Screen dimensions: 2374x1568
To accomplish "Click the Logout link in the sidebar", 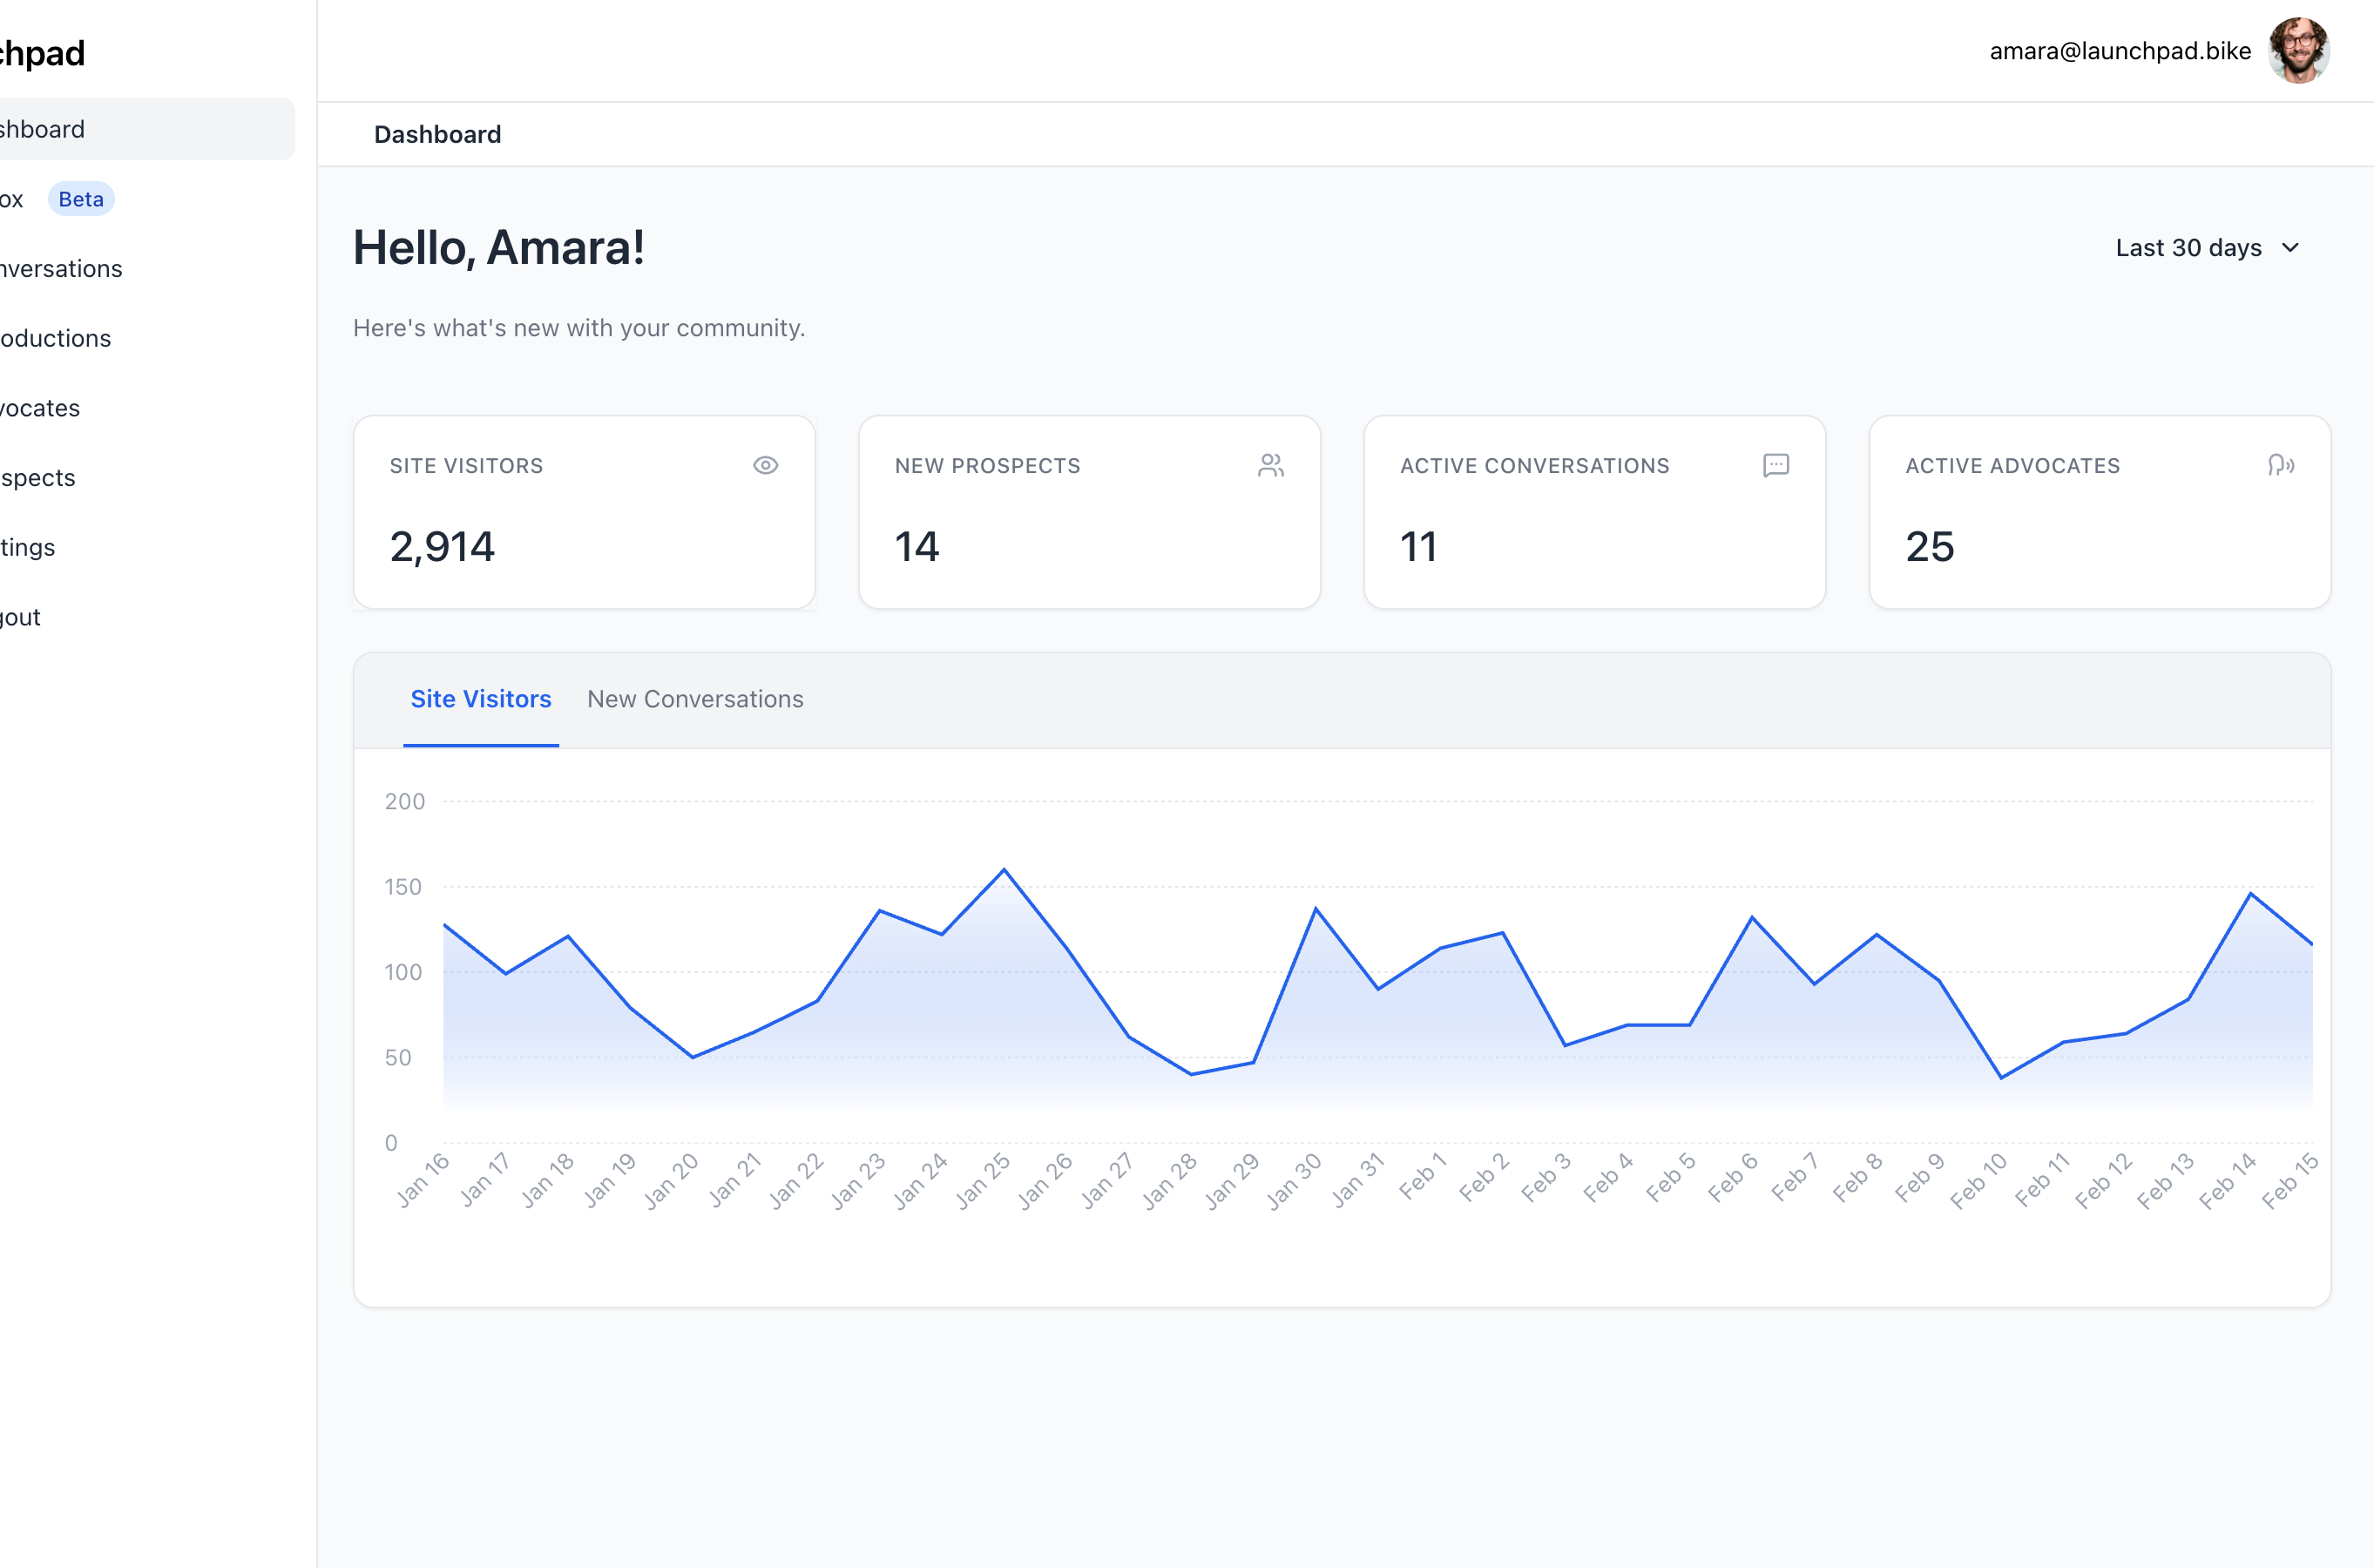I will 20,616.
